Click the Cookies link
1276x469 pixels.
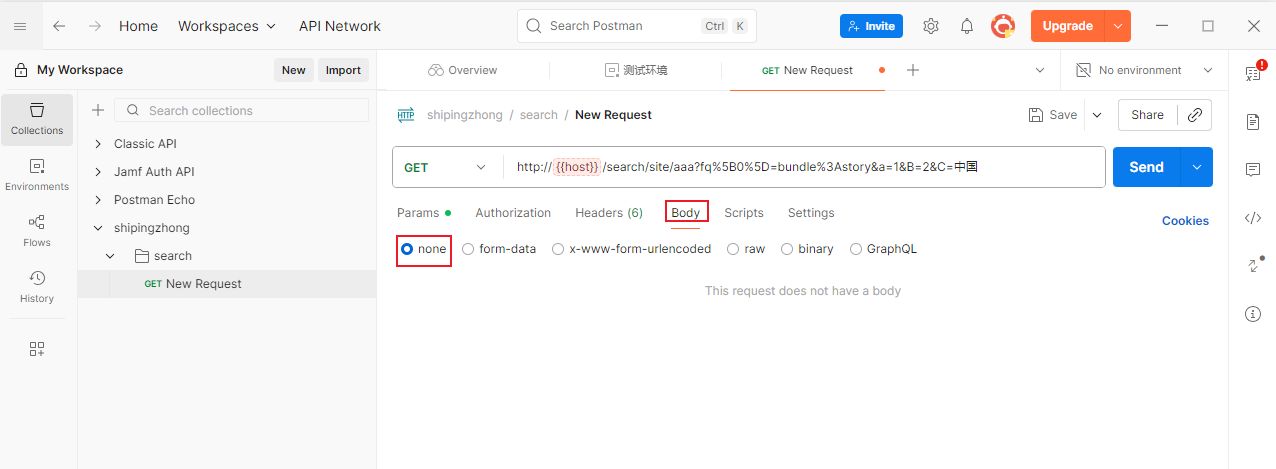1185,221
